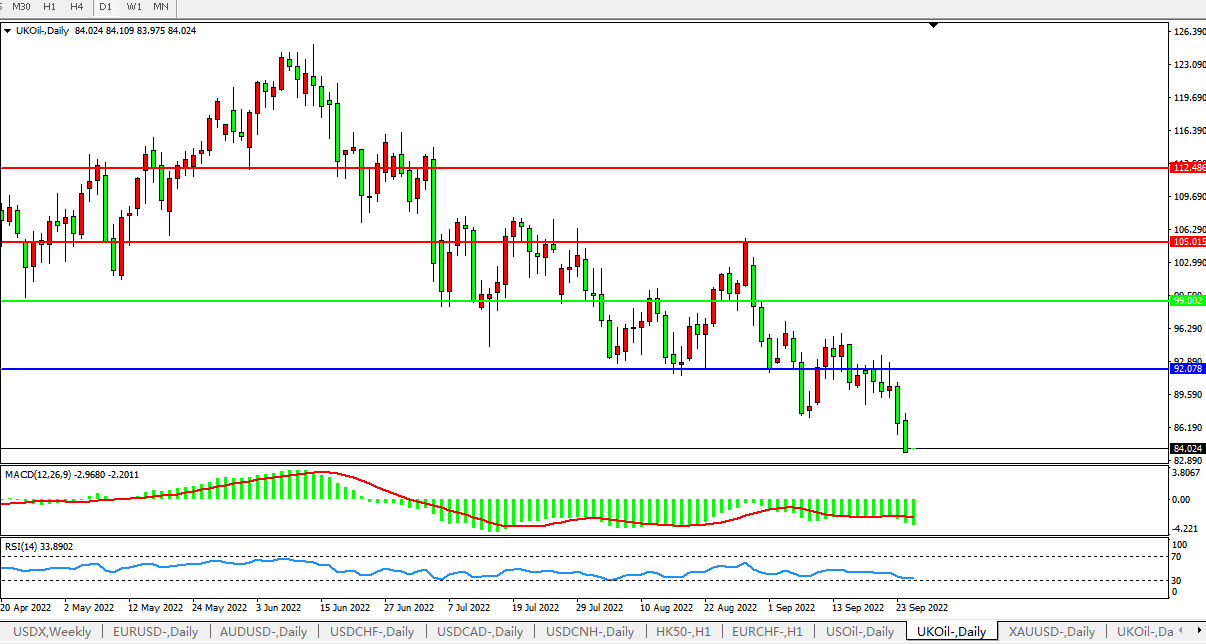Go to the USOil-,Daily tab
1206x644 pixels.
859,632
